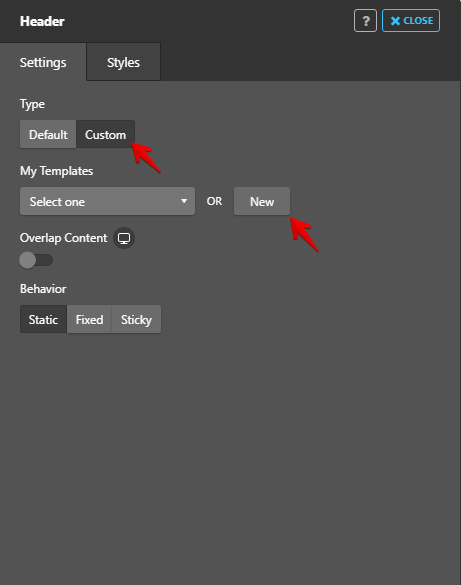Screen dimensions: 461x585
Task: Open help via the question mark icon
Action: coord(365,21)
